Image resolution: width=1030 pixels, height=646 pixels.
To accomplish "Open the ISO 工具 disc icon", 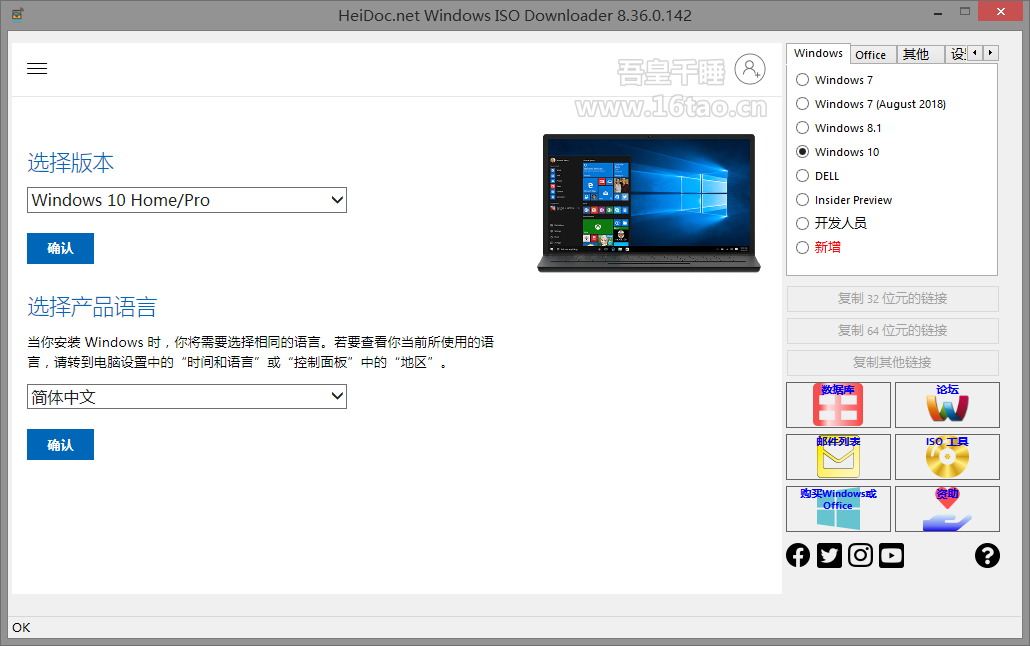I will pyautogui.click(x=947, y=457).
